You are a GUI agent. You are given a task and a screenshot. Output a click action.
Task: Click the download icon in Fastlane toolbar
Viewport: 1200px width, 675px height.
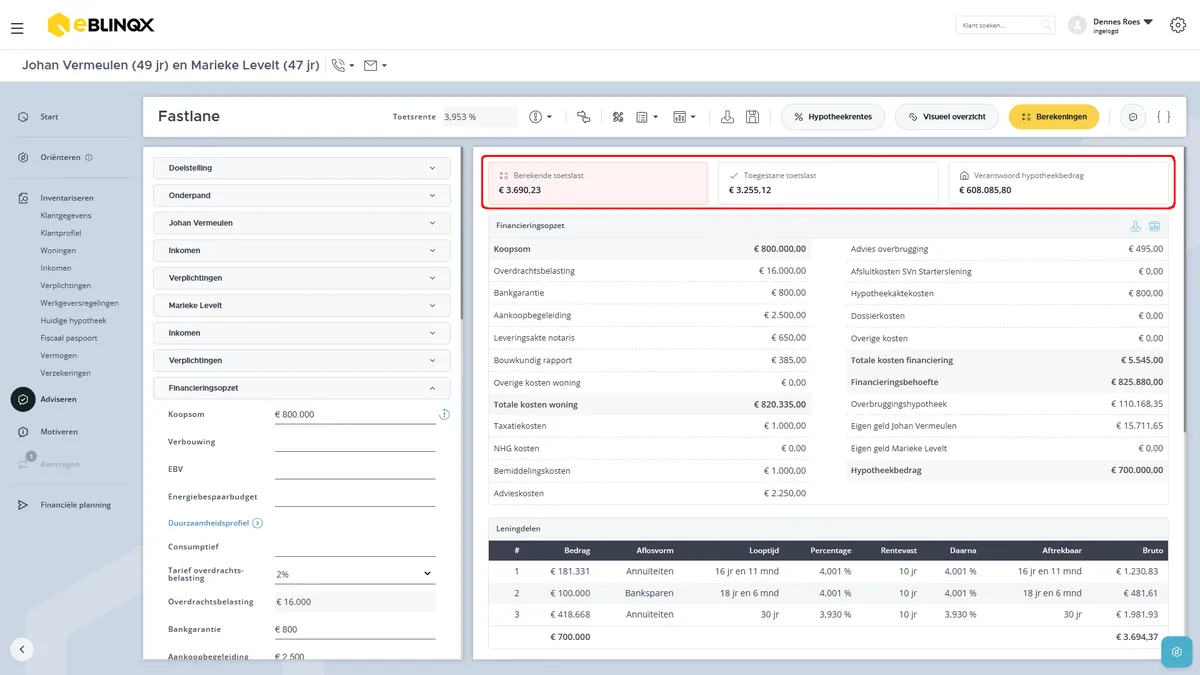pos(728,117)
